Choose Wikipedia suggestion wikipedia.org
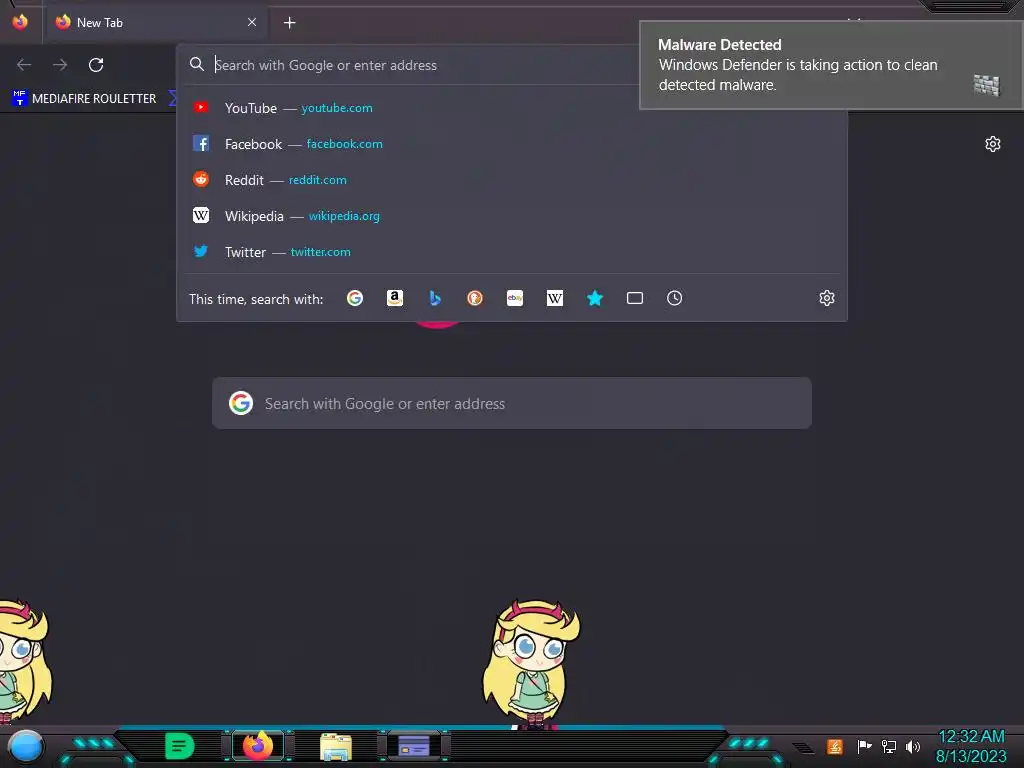The image size is (1024, 768). pos(512,216)
